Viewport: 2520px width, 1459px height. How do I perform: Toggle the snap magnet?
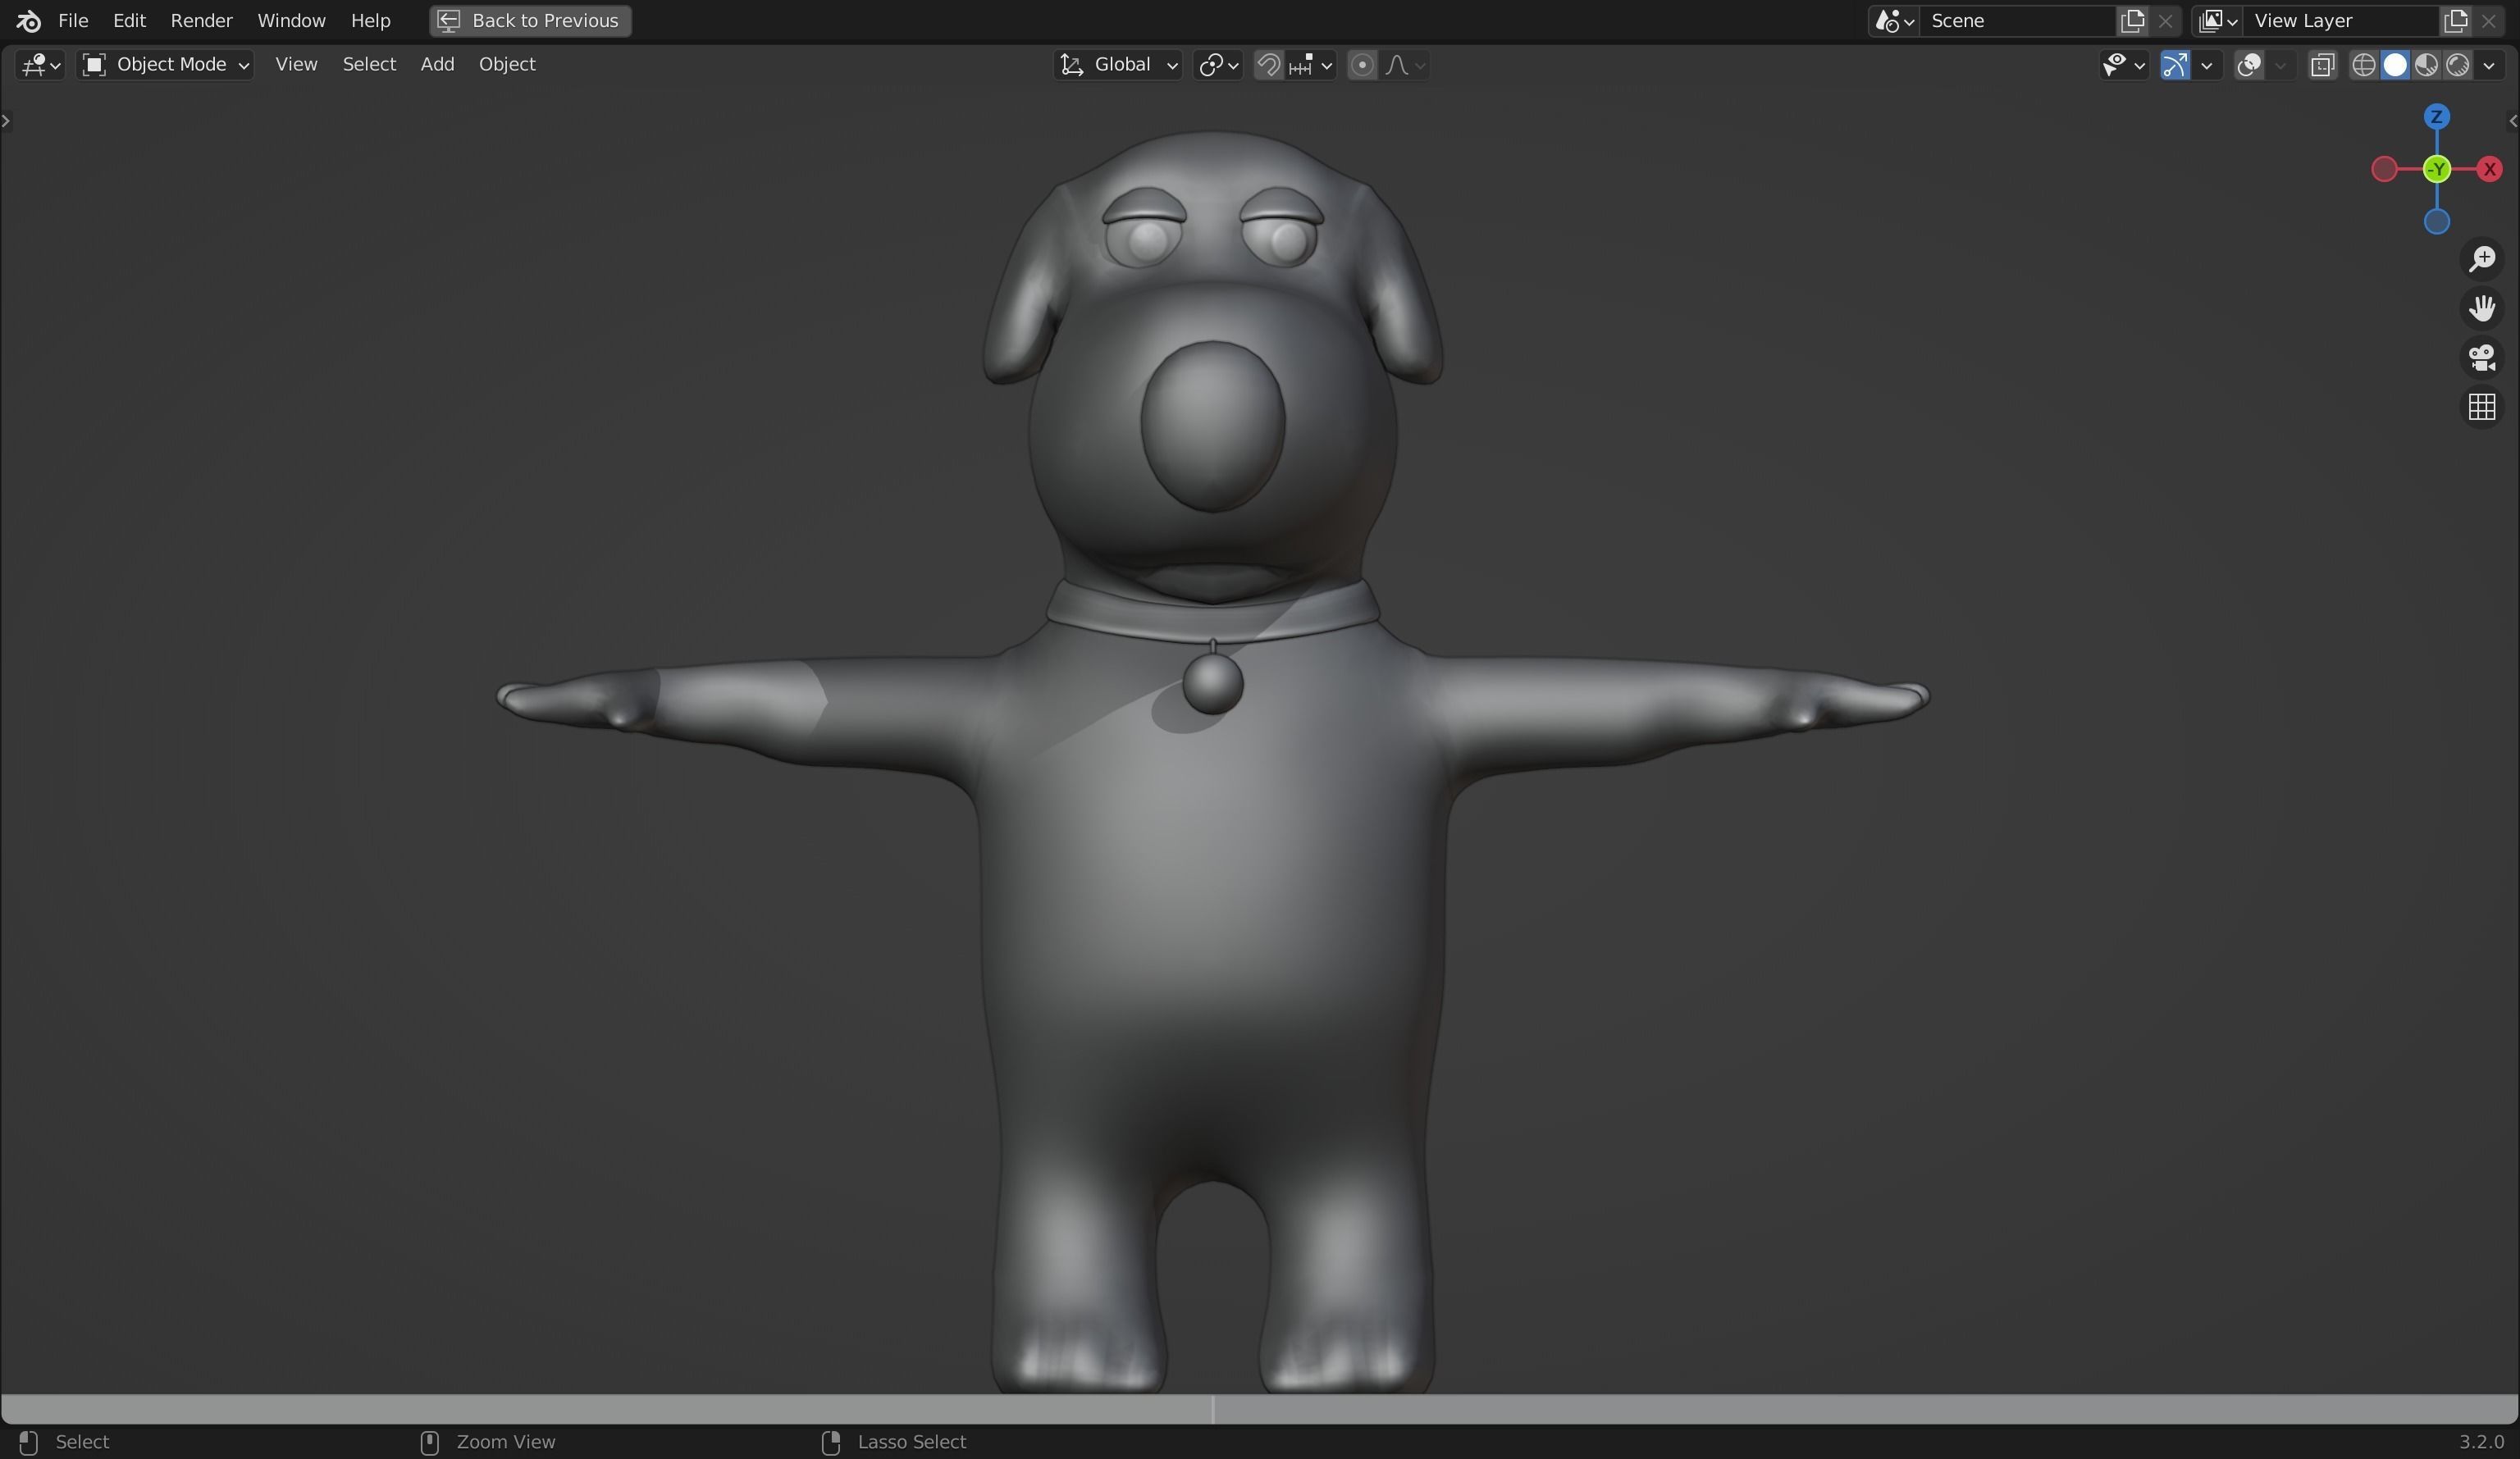coord(1268,65)
